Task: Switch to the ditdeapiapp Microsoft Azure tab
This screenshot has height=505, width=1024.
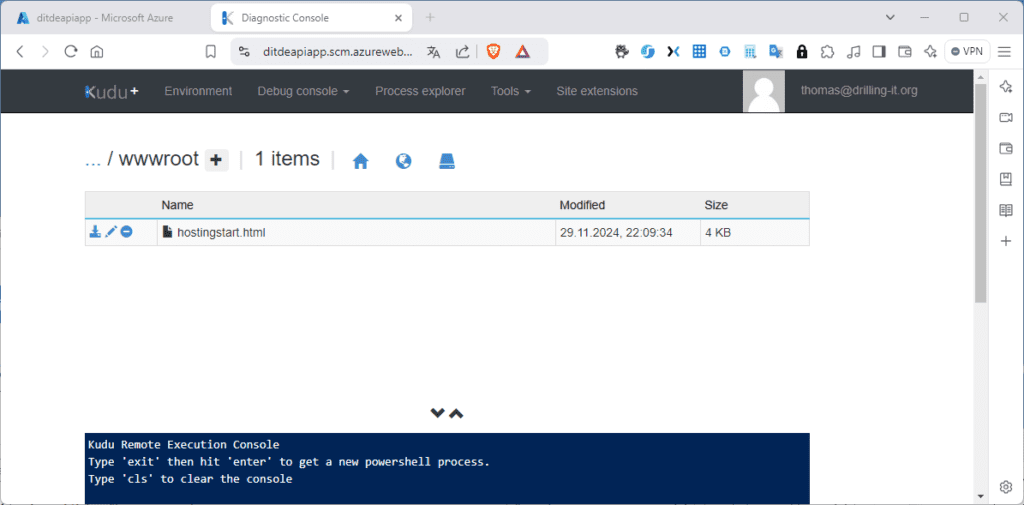Action: 104,18
